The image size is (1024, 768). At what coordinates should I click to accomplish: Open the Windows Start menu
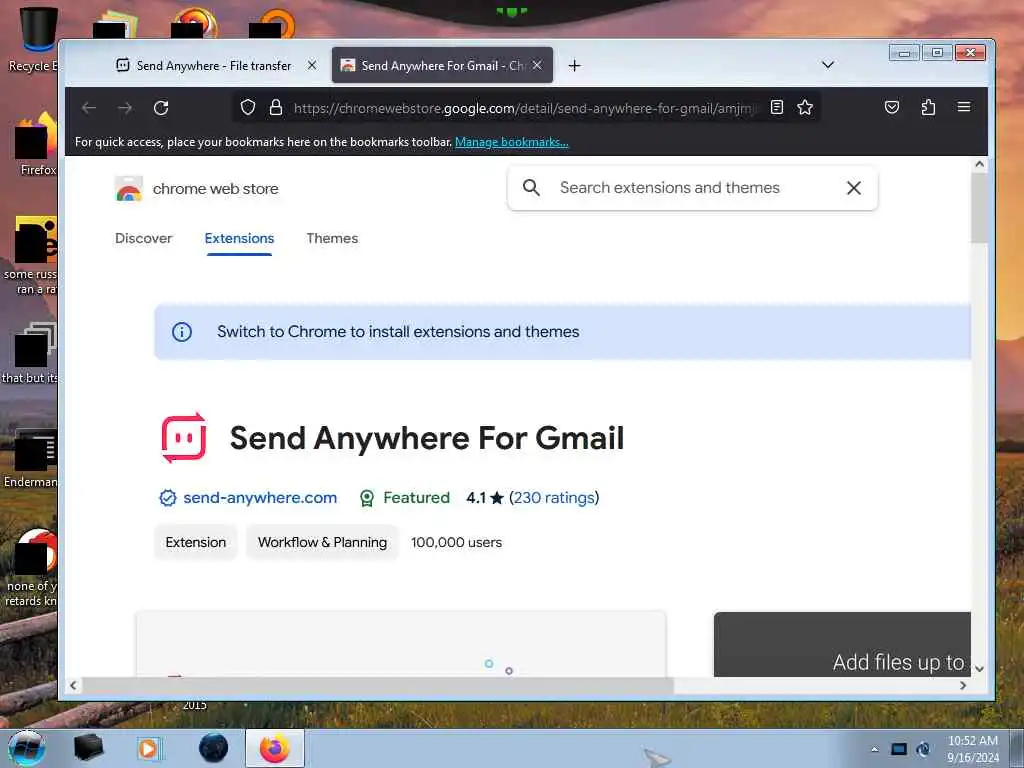pyautogui.click(x=27, y=748)
